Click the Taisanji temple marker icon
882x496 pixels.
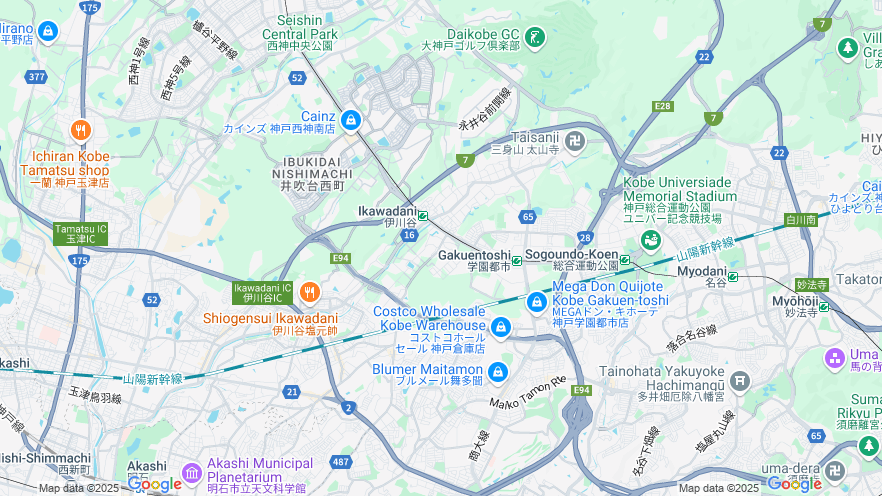pos(575,141)
